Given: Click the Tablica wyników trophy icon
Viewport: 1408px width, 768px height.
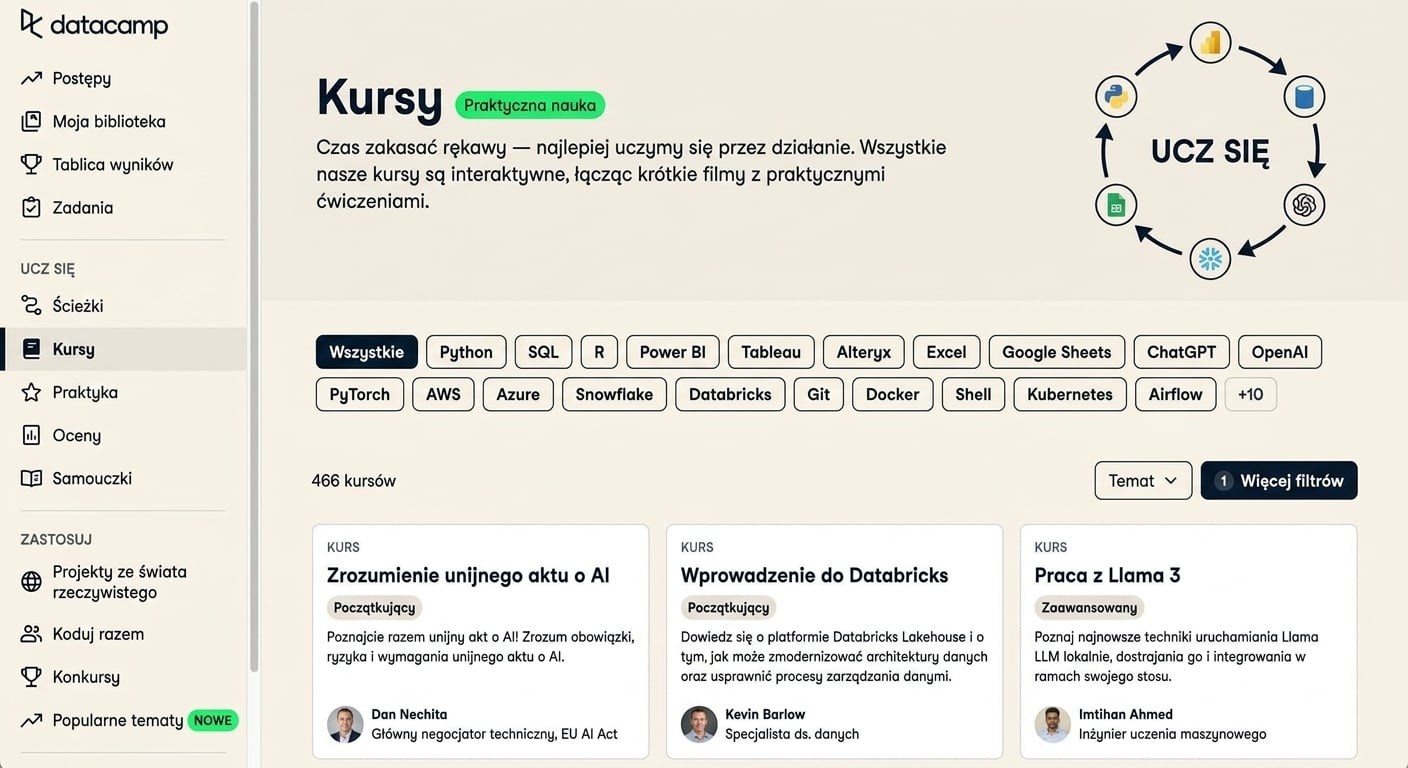Looking at the screenshot, I should [31, 164].
